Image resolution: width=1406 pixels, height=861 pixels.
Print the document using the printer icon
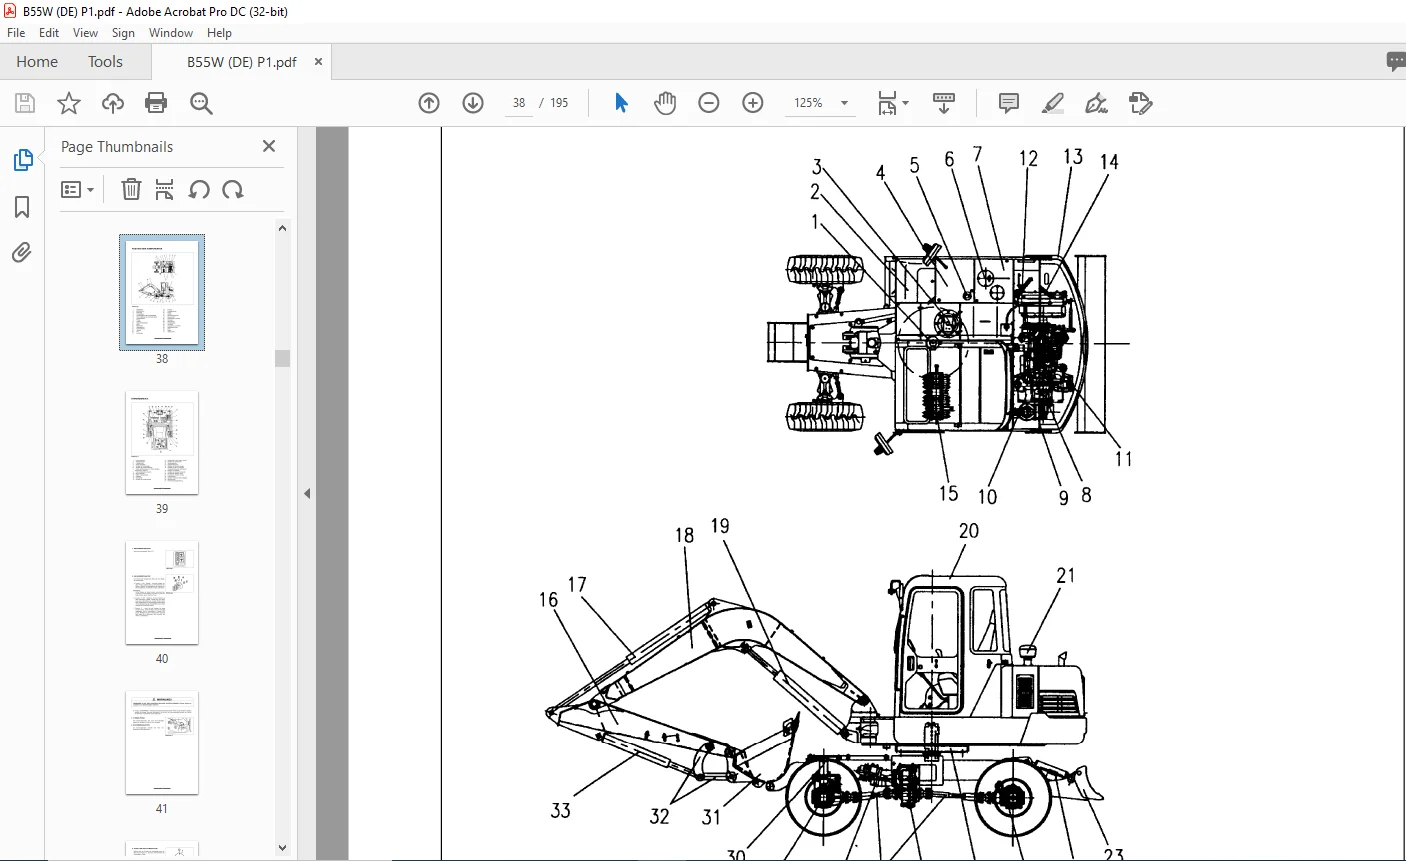[x=156, y=103]
